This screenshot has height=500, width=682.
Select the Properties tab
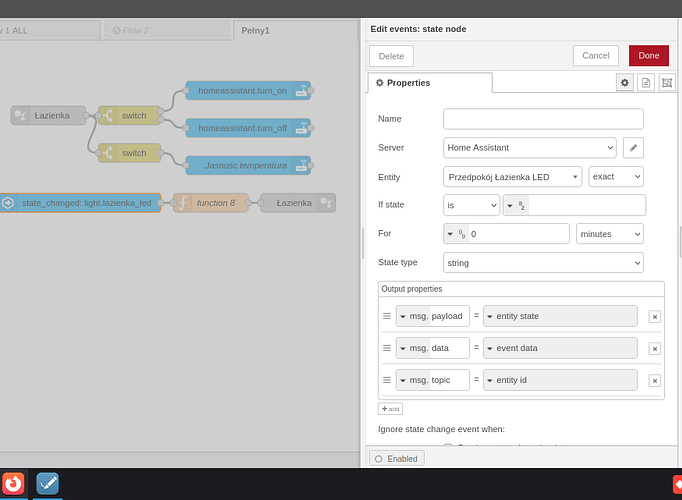(x=430, y=83)
